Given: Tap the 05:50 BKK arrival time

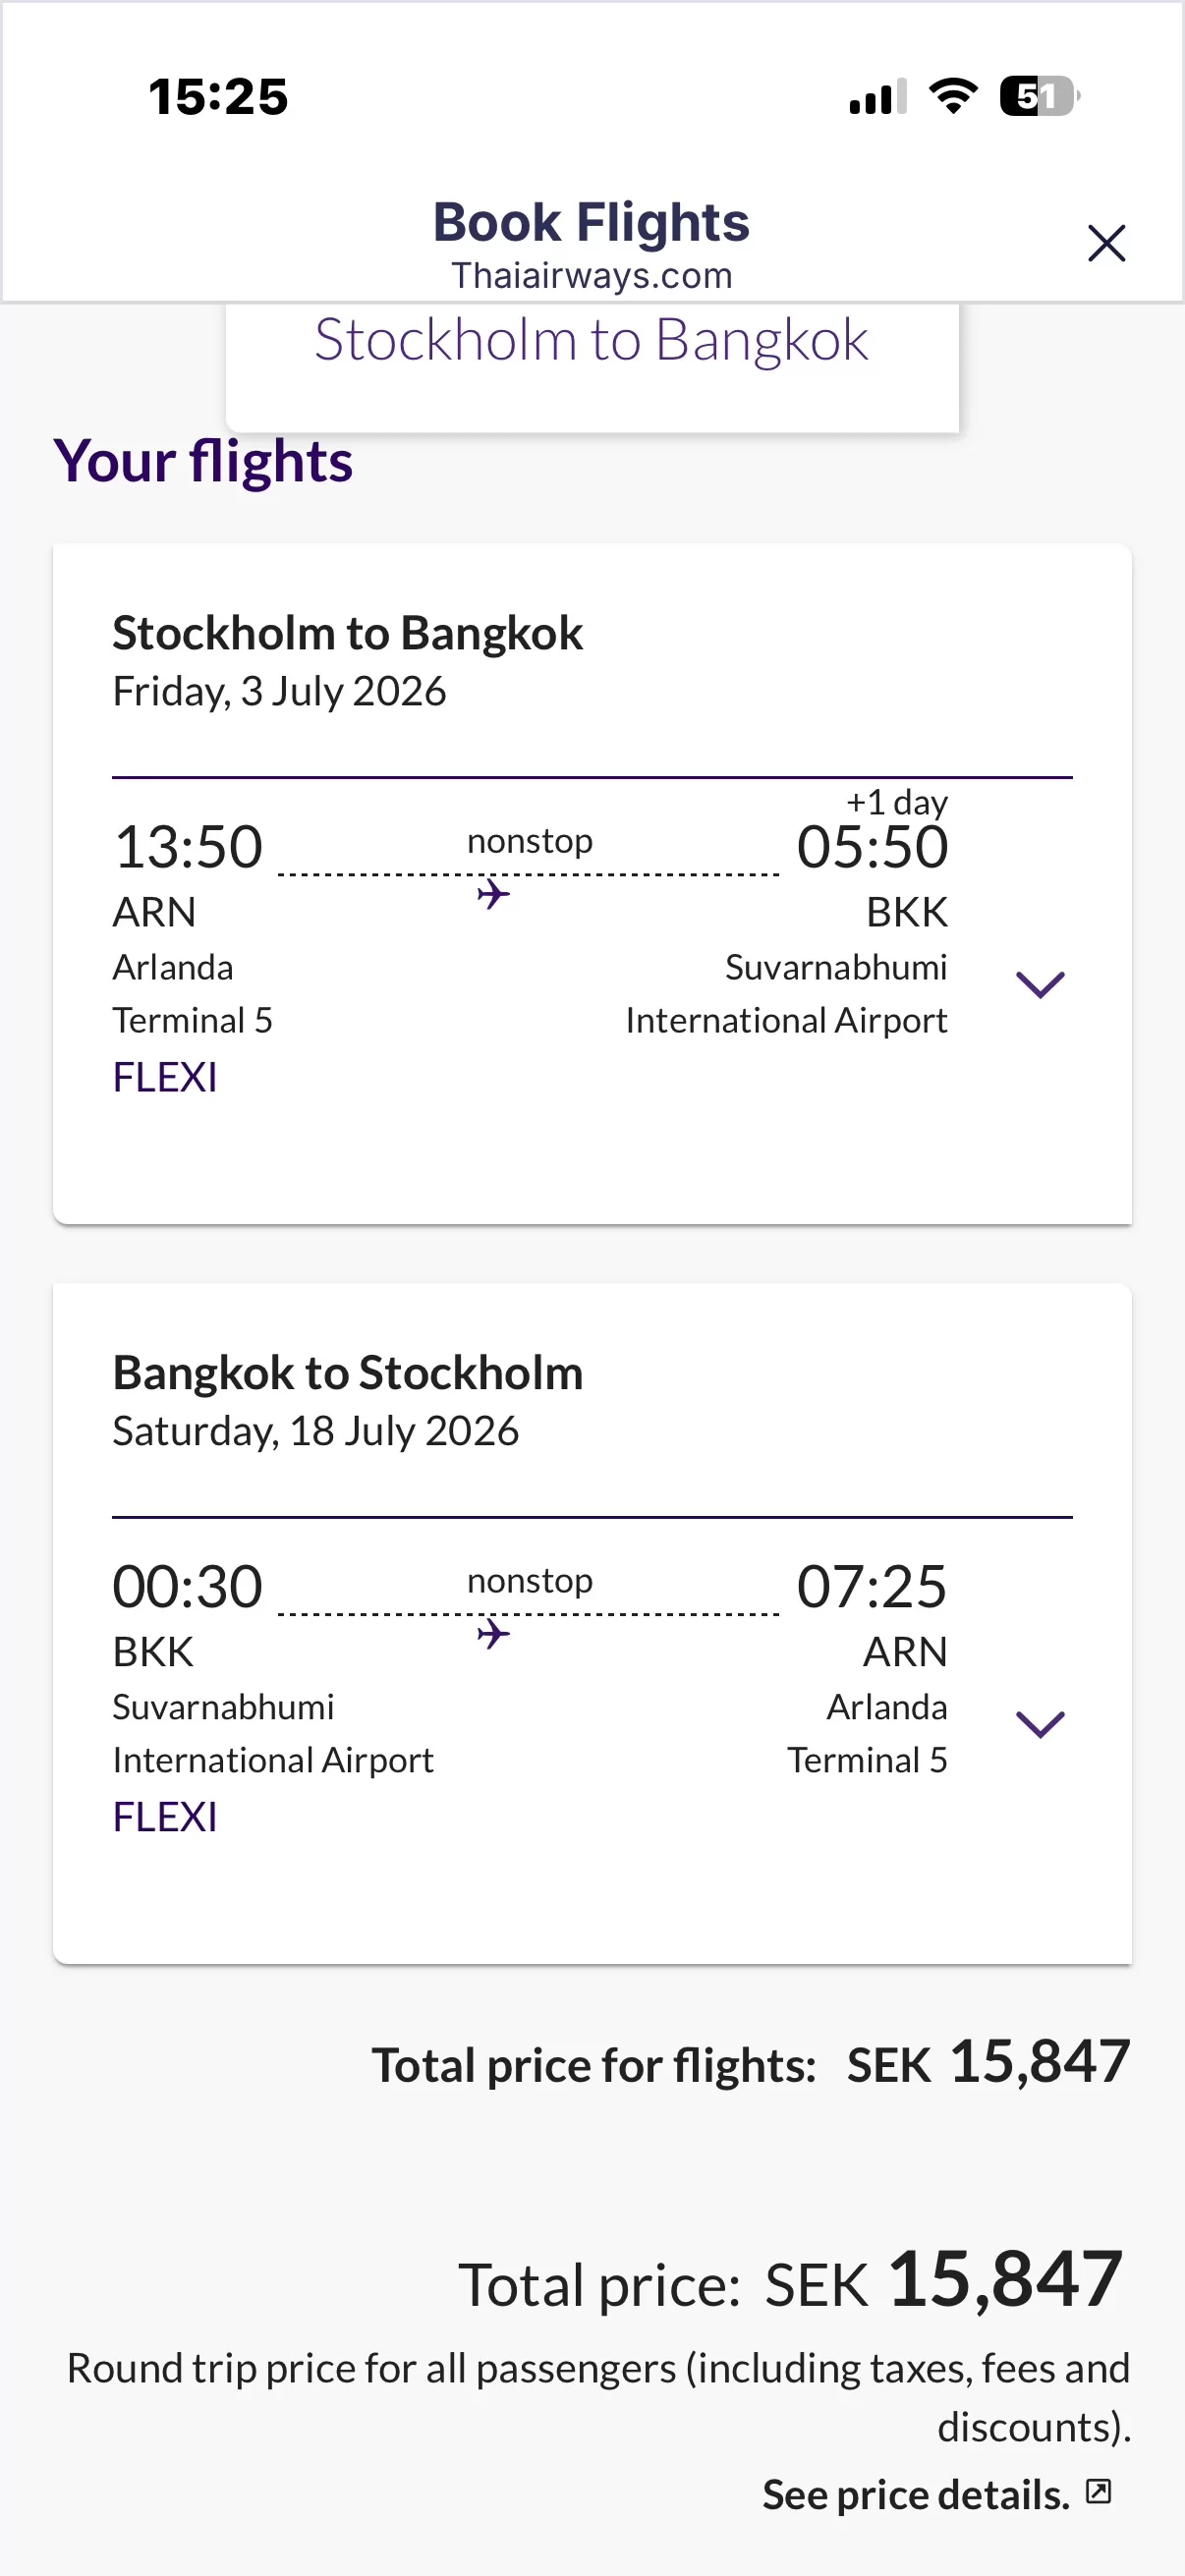Looking at the screenshot, I should 871,847.
